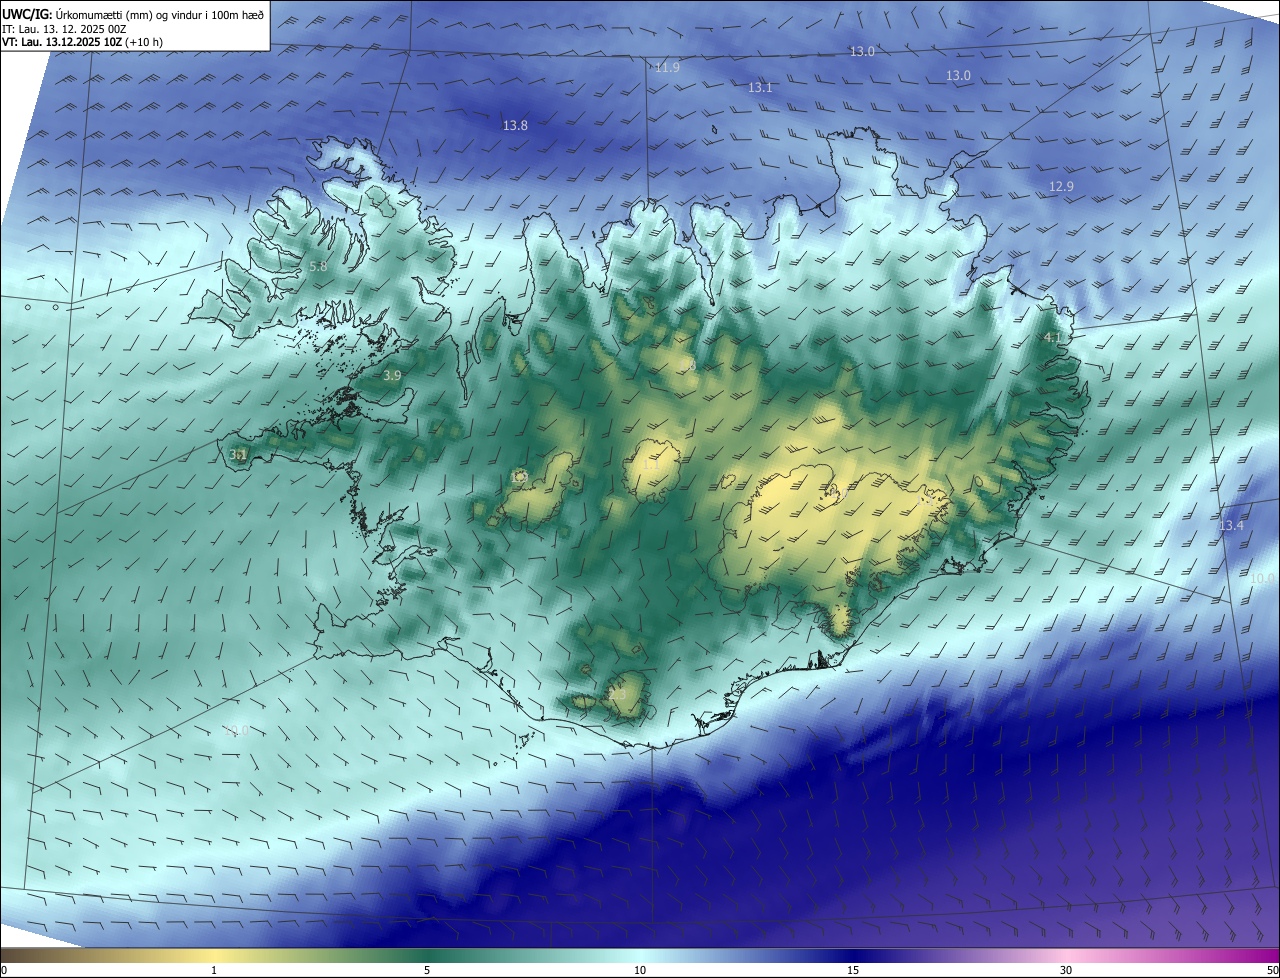The height and width of the screenshot is (978, 1280).
Task: Select the 13.8 value label
Action: [515, 125]
